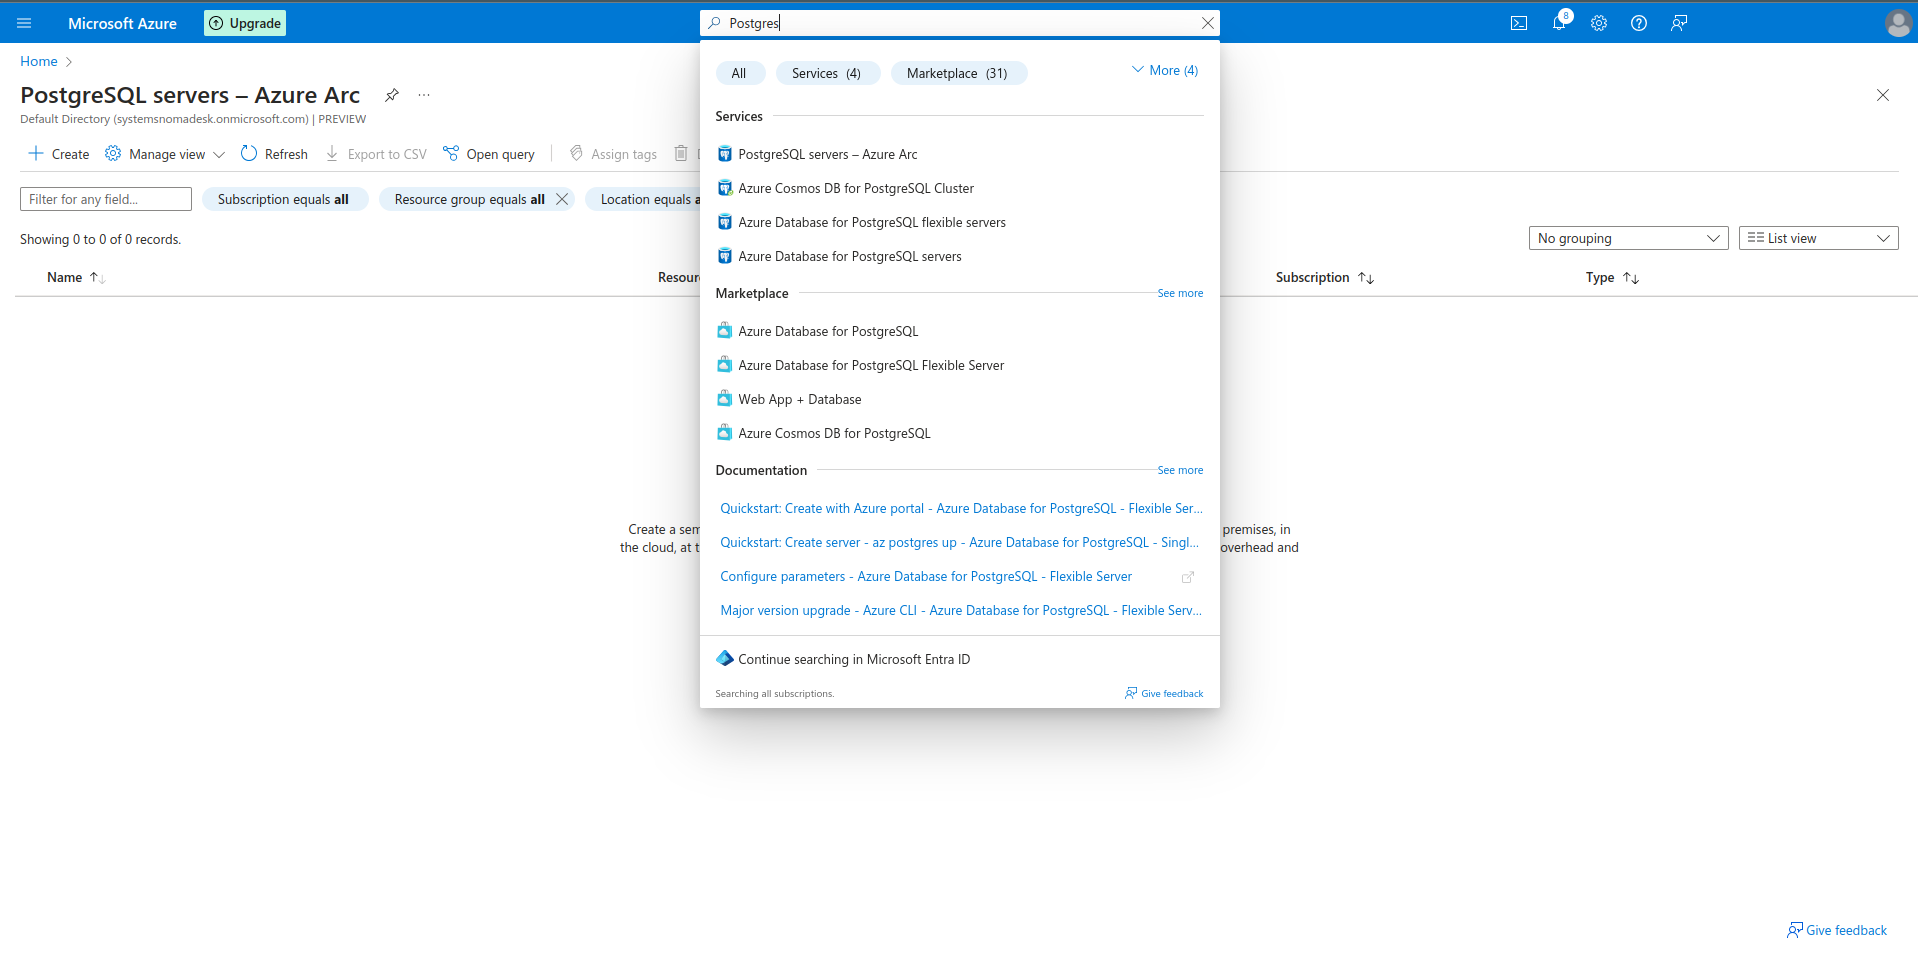This screenshot has width=1918, height=958.
Task: Open Quickstart: Create with Azure portal doc link
Action: pos(961,508)
